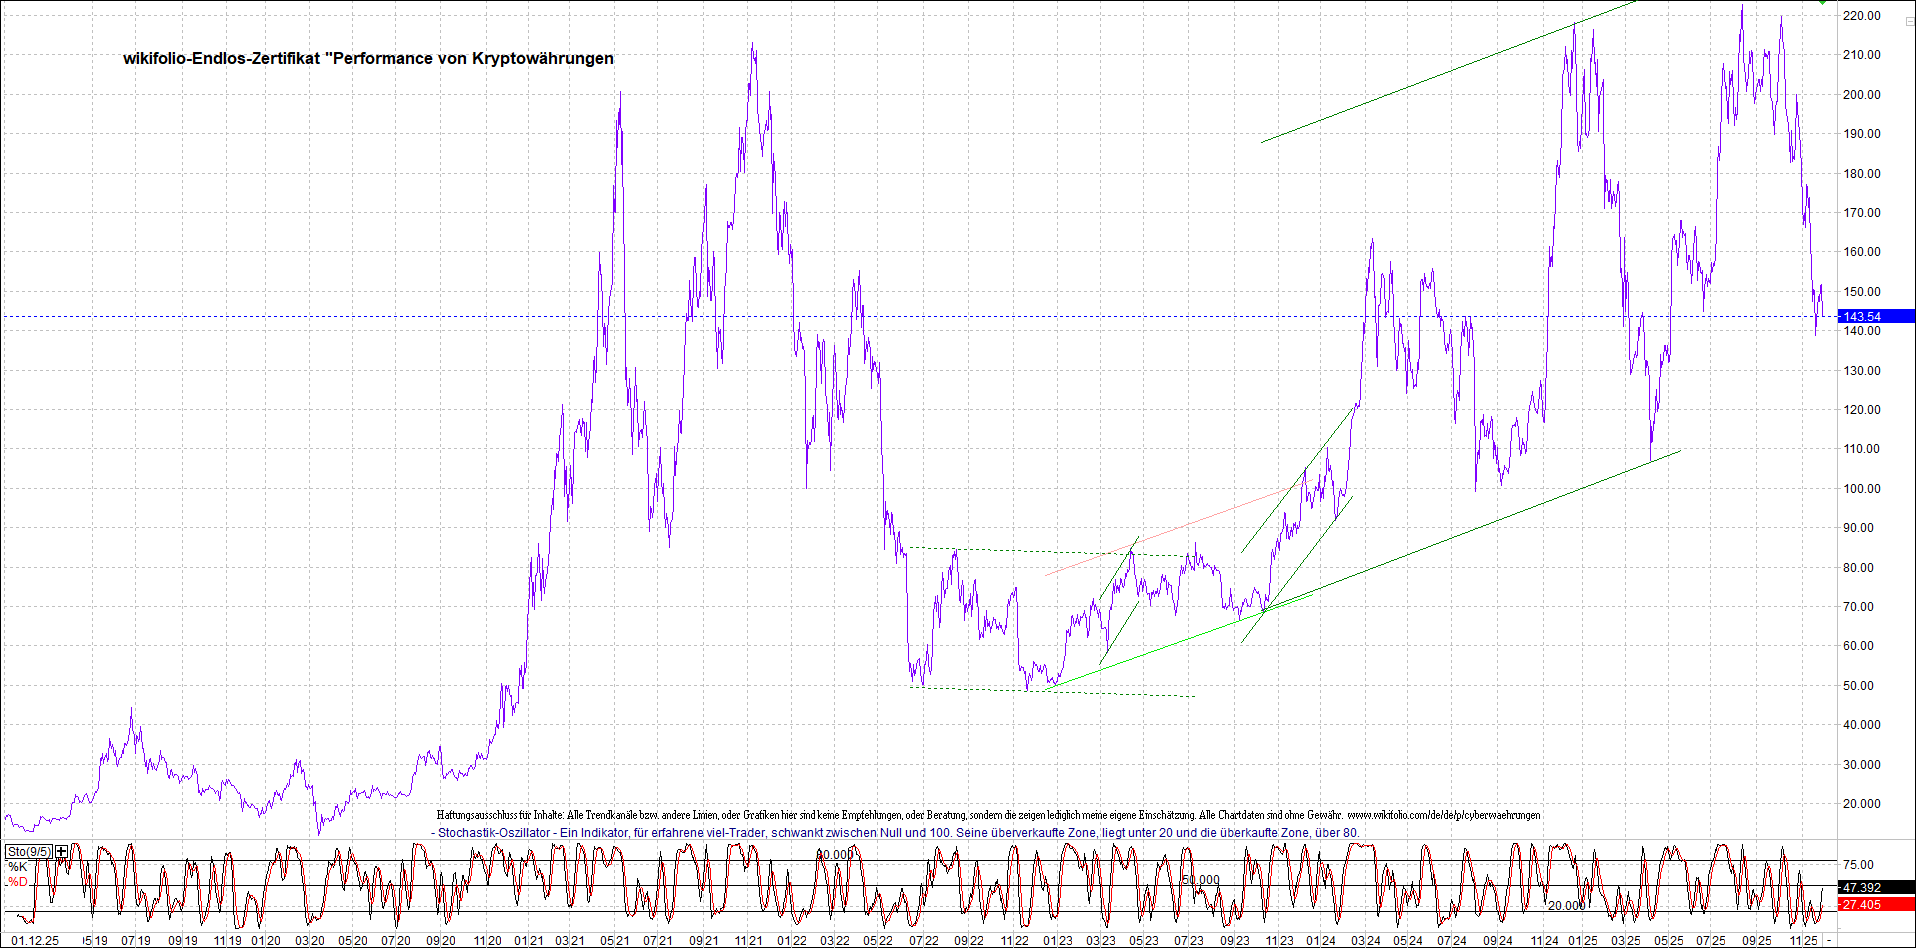The height and width of the screenshot is (948, 1916).
Task: Click the %K legend label
Action: pos(18,867)
